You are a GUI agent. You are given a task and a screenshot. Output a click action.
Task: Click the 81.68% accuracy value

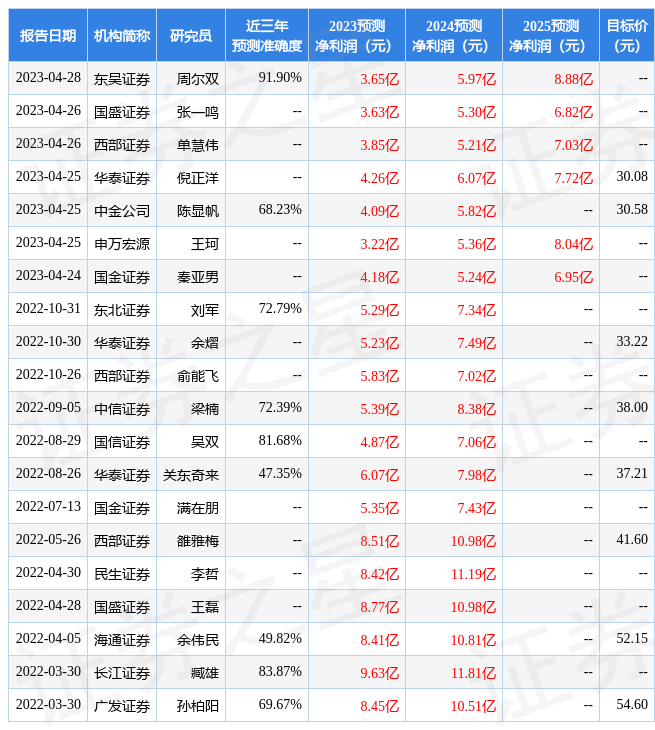[x=280, y=441]
